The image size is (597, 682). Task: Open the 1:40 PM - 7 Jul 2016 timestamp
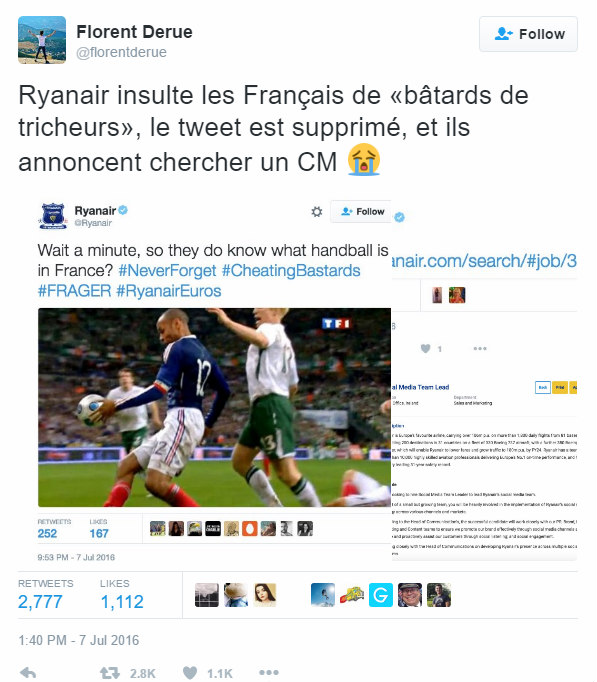[x=79, y=640]
